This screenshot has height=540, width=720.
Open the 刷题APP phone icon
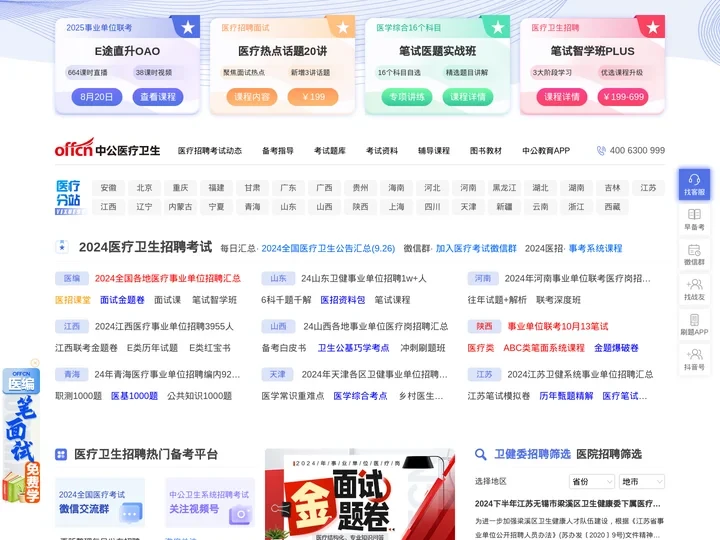[694, 320]
